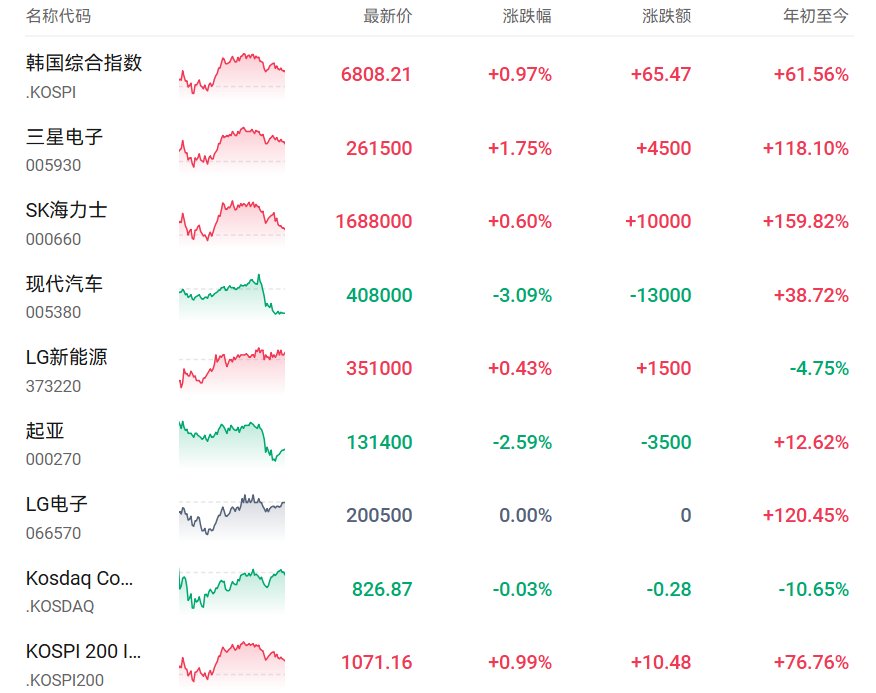The width and height of the screenshot is (876, 693).
Task: Sort by the 涨跌额 column header
Action: tap(666, 16)
